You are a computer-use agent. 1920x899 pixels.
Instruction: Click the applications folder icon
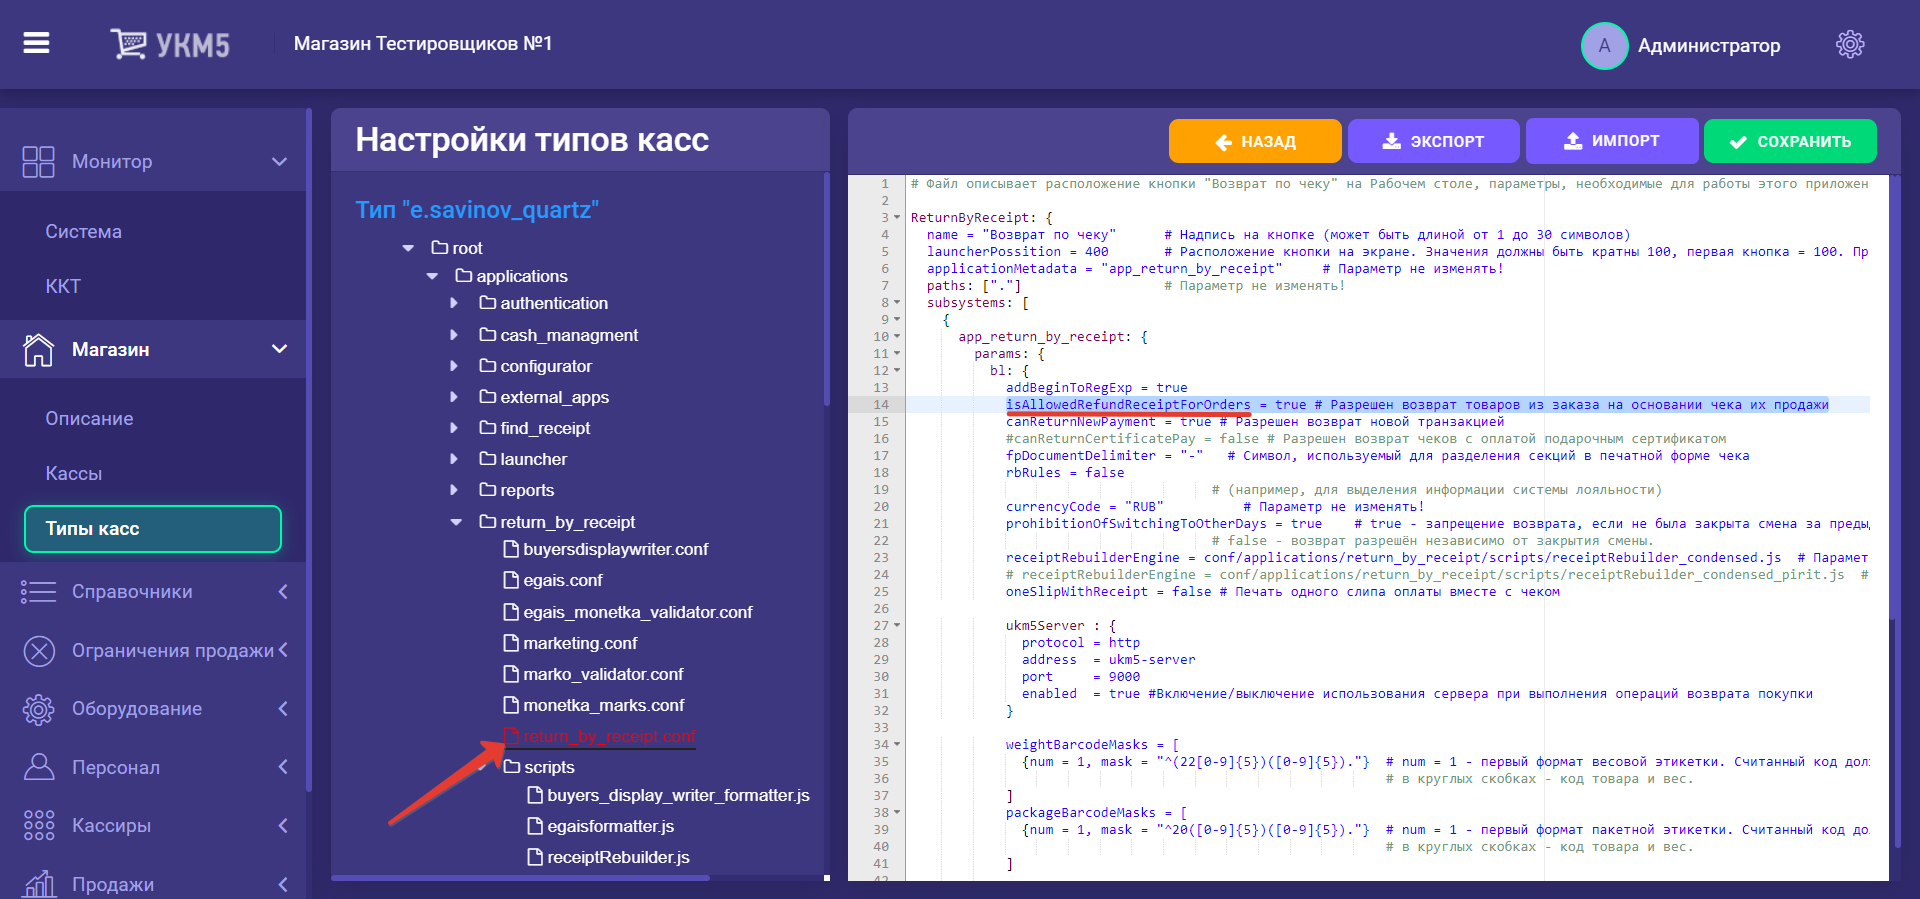(x=463, y=275)
